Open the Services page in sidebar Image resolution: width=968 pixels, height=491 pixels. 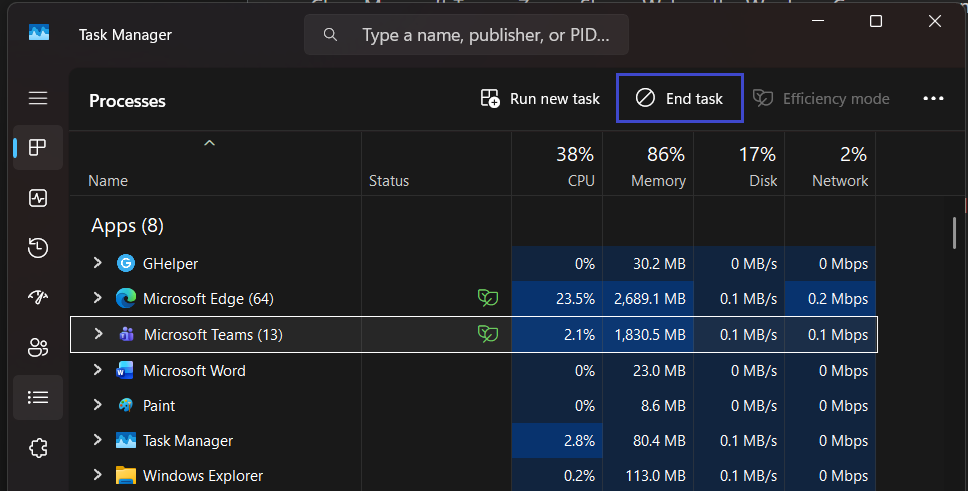click(38, 448)
